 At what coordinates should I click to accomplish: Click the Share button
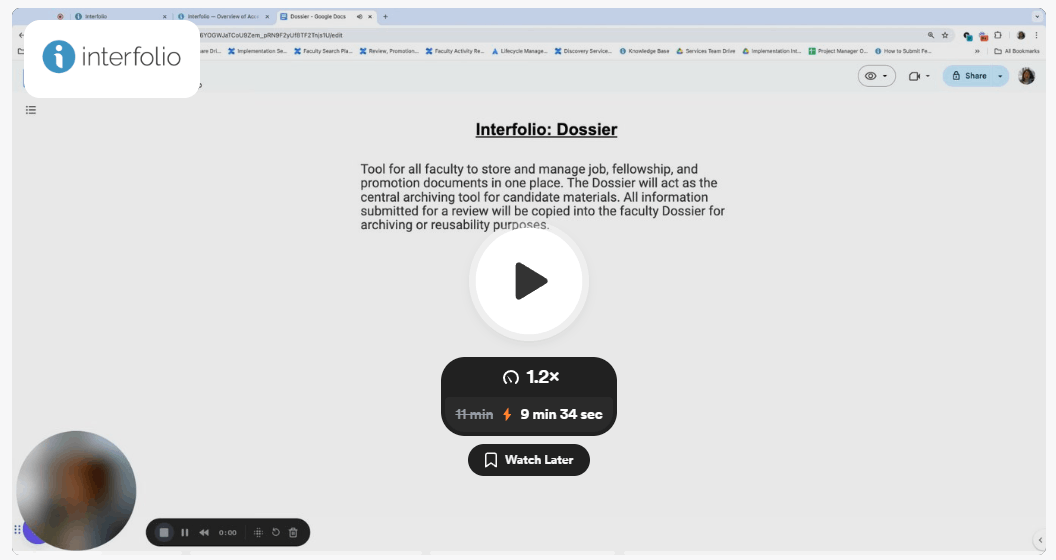tap(969, 76)
